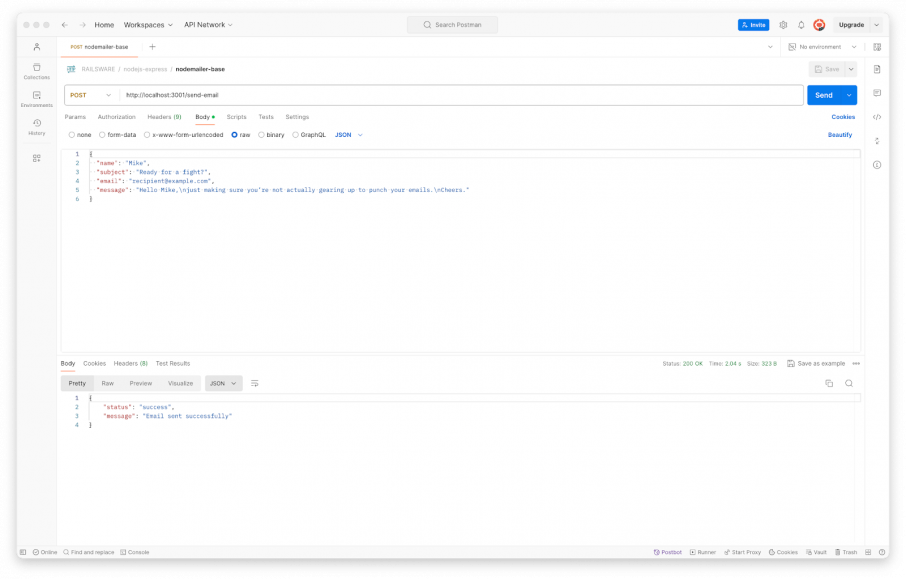906x579 pixels.
Task: Click the orange Upgrade button
Action: [851, 24]
